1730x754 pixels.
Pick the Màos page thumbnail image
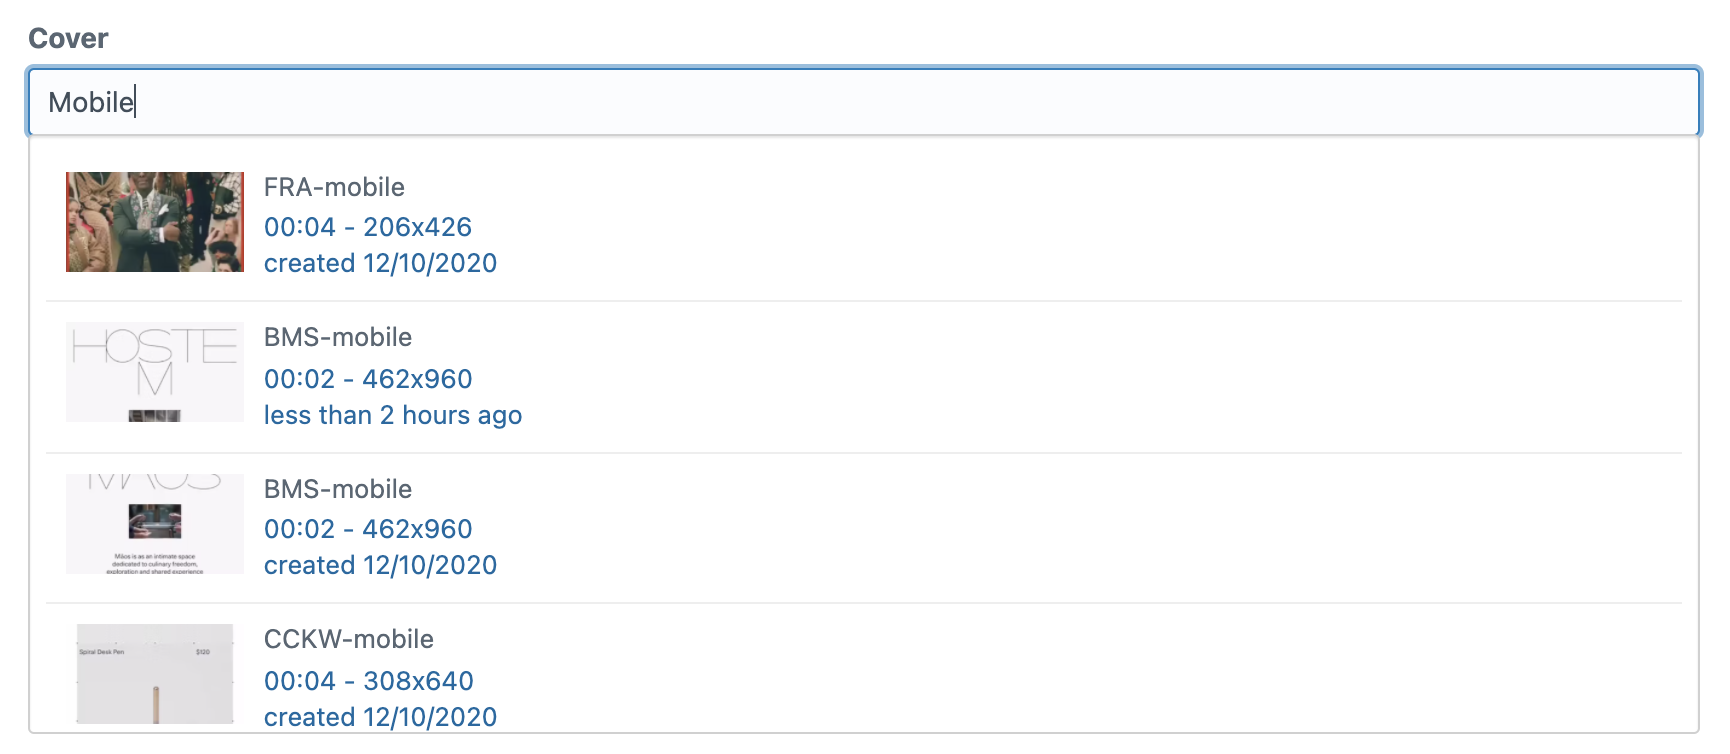(x=155, y=524)
